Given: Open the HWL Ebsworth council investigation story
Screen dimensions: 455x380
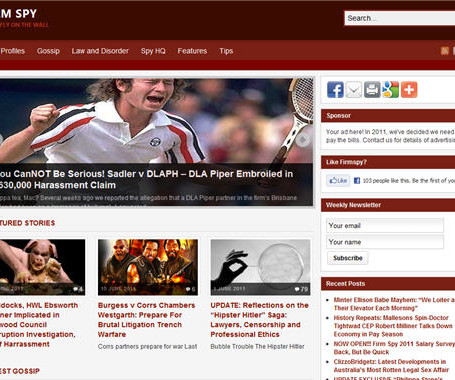Looking at the screenshot, I should (39, 324).
